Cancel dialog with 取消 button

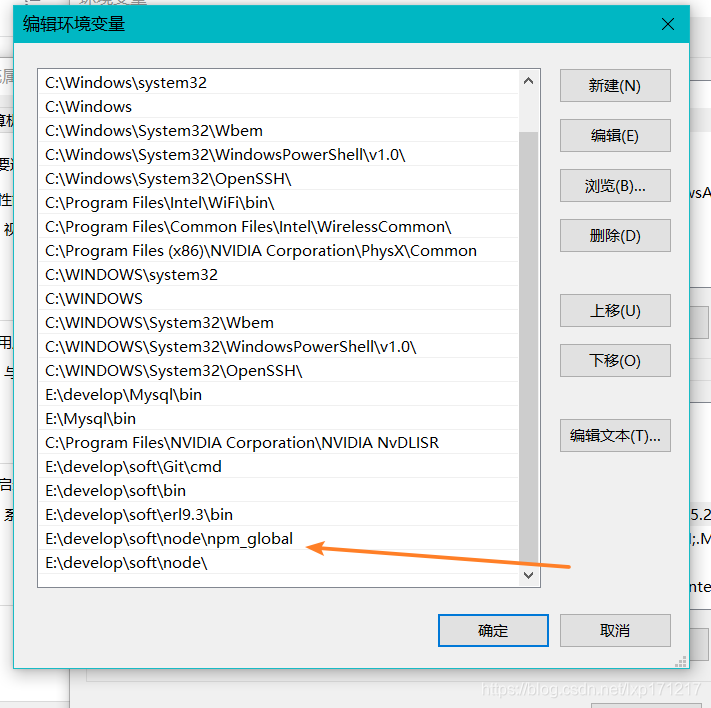(x=615, y=630)
